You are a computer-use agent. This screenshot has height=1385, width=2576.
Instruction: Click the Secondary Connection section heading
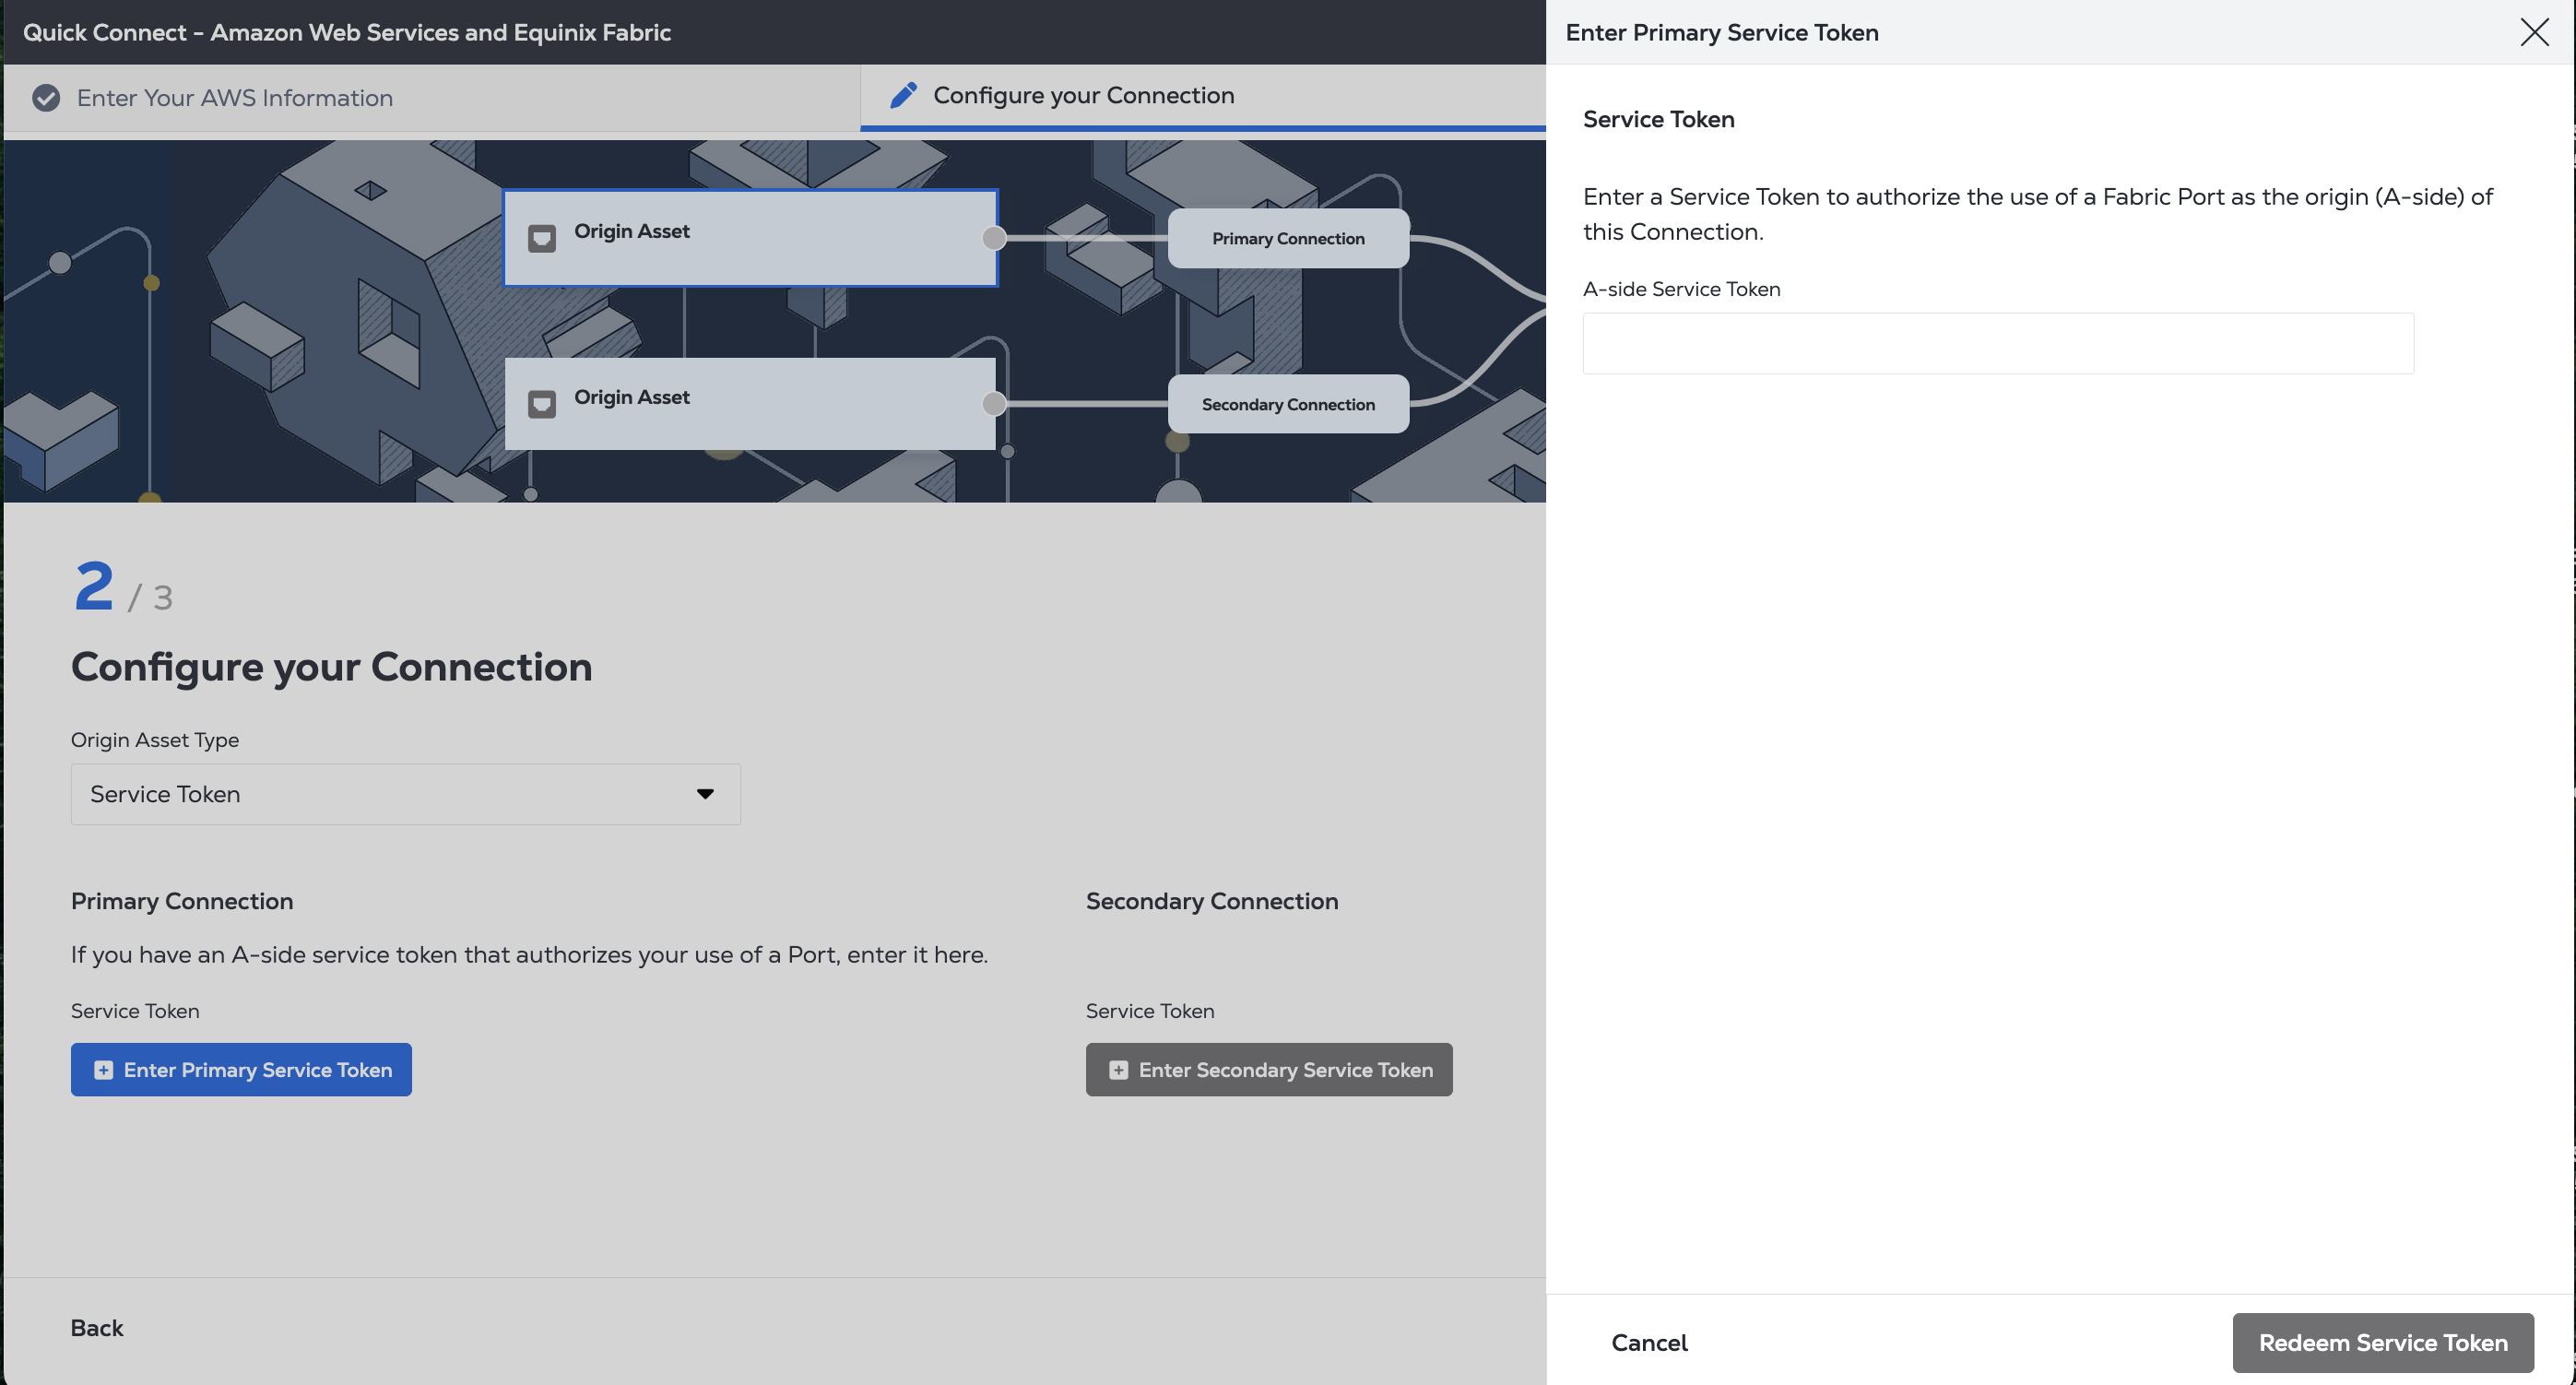tap(1212, 901)
